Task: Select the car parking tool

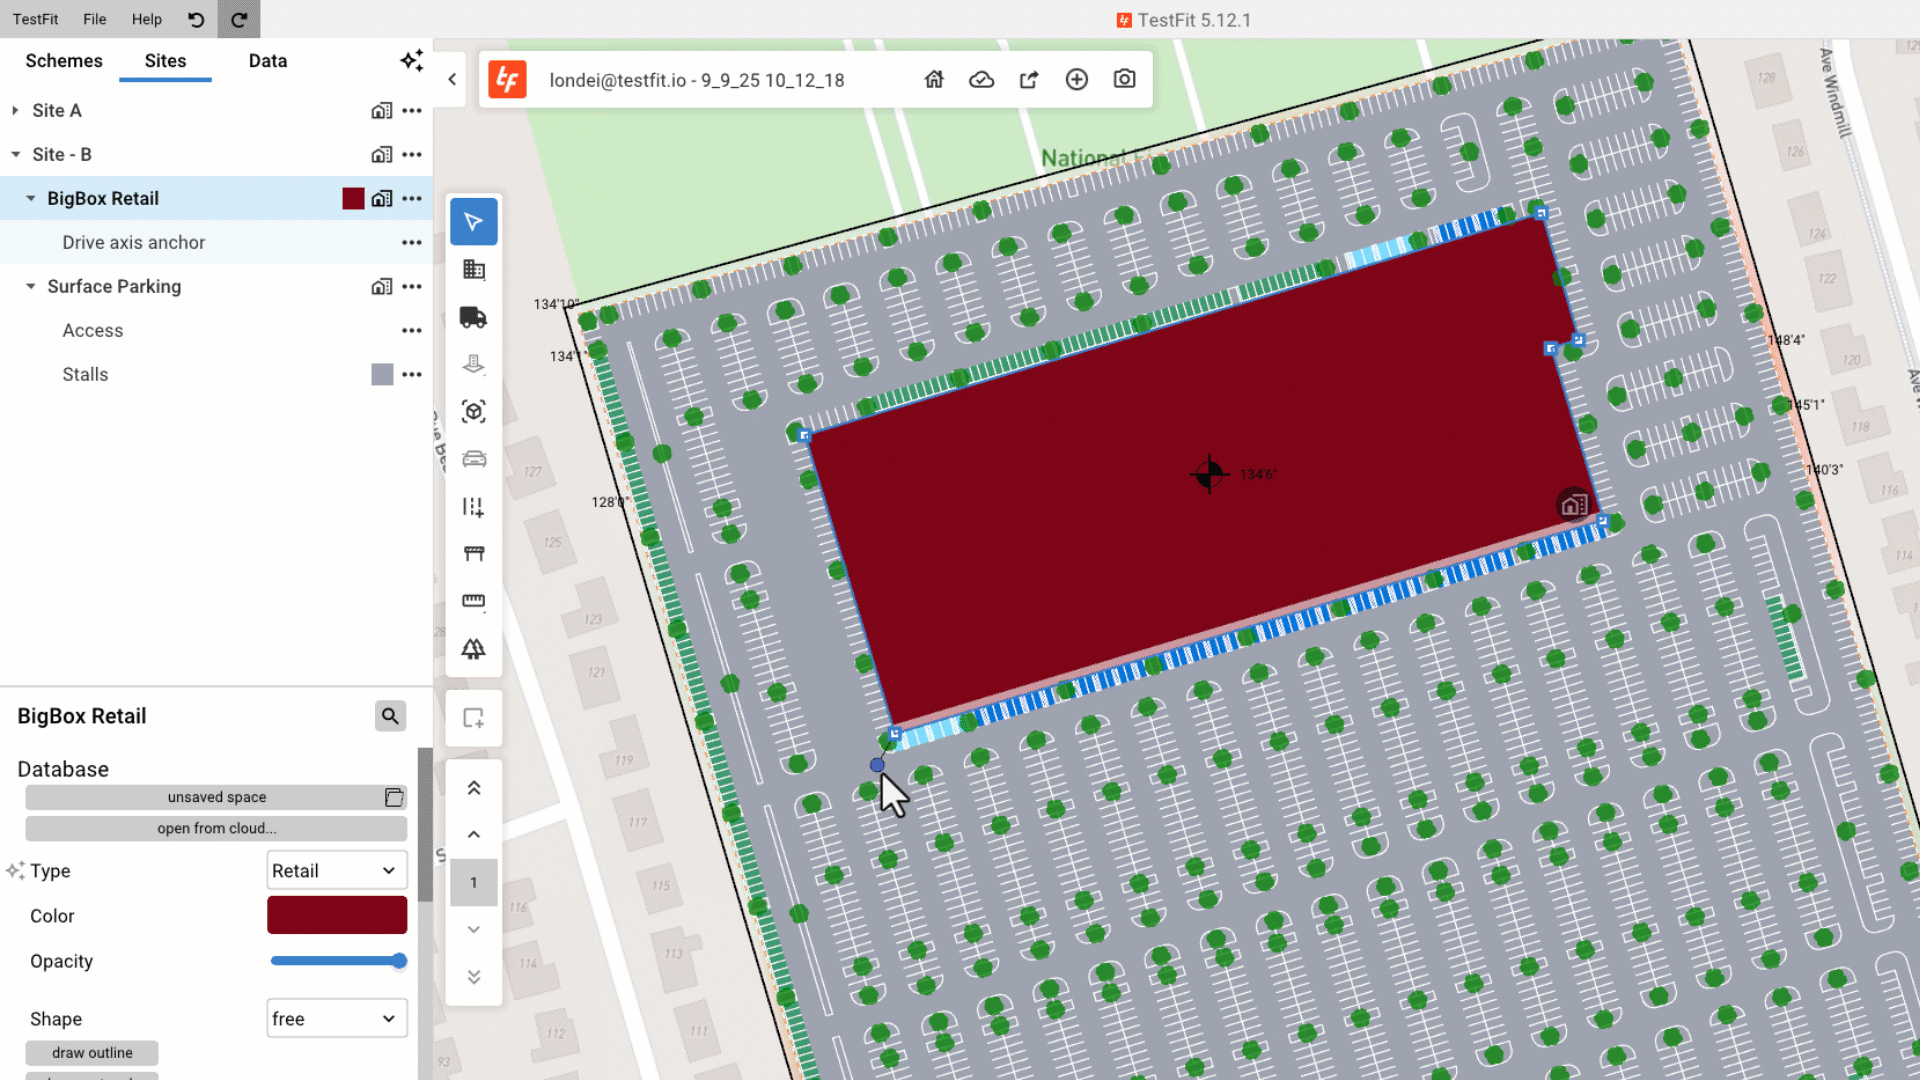Action: [x=473, y=459]
